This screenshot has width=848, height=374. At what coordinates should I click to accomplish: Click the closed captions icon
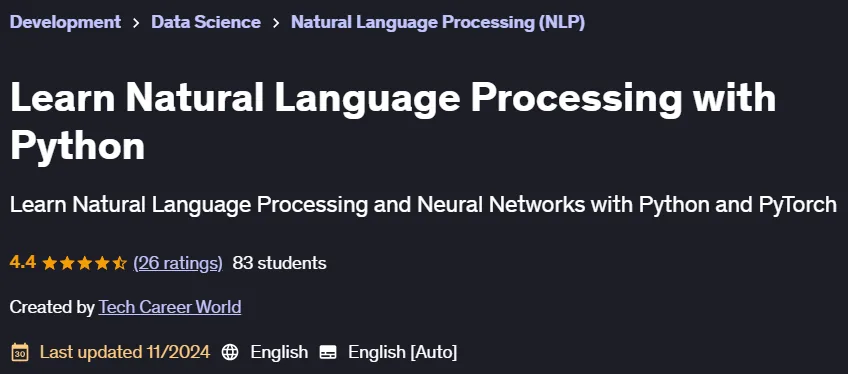coord(328,352)
